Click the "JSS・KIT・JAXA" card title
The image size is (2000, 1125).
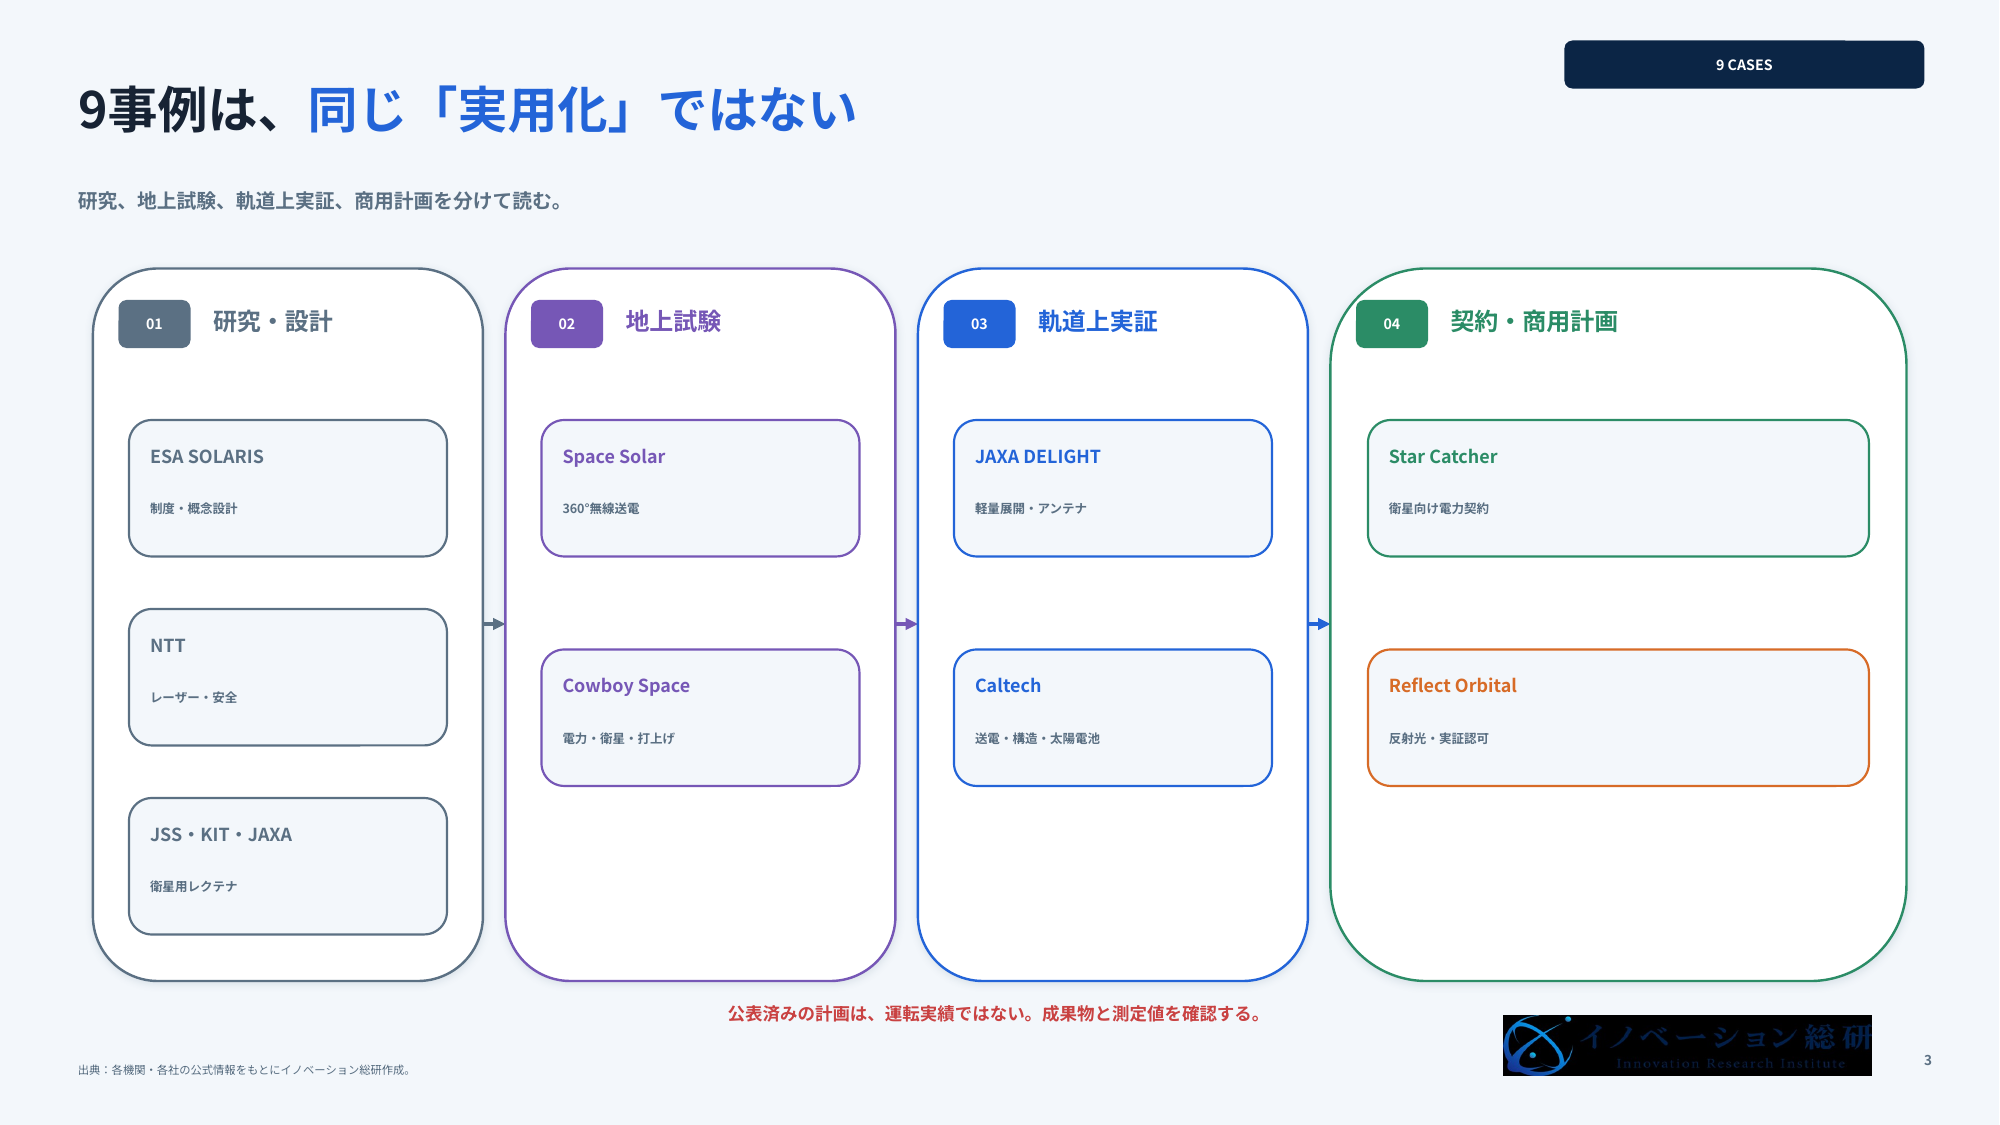[221, 835]
